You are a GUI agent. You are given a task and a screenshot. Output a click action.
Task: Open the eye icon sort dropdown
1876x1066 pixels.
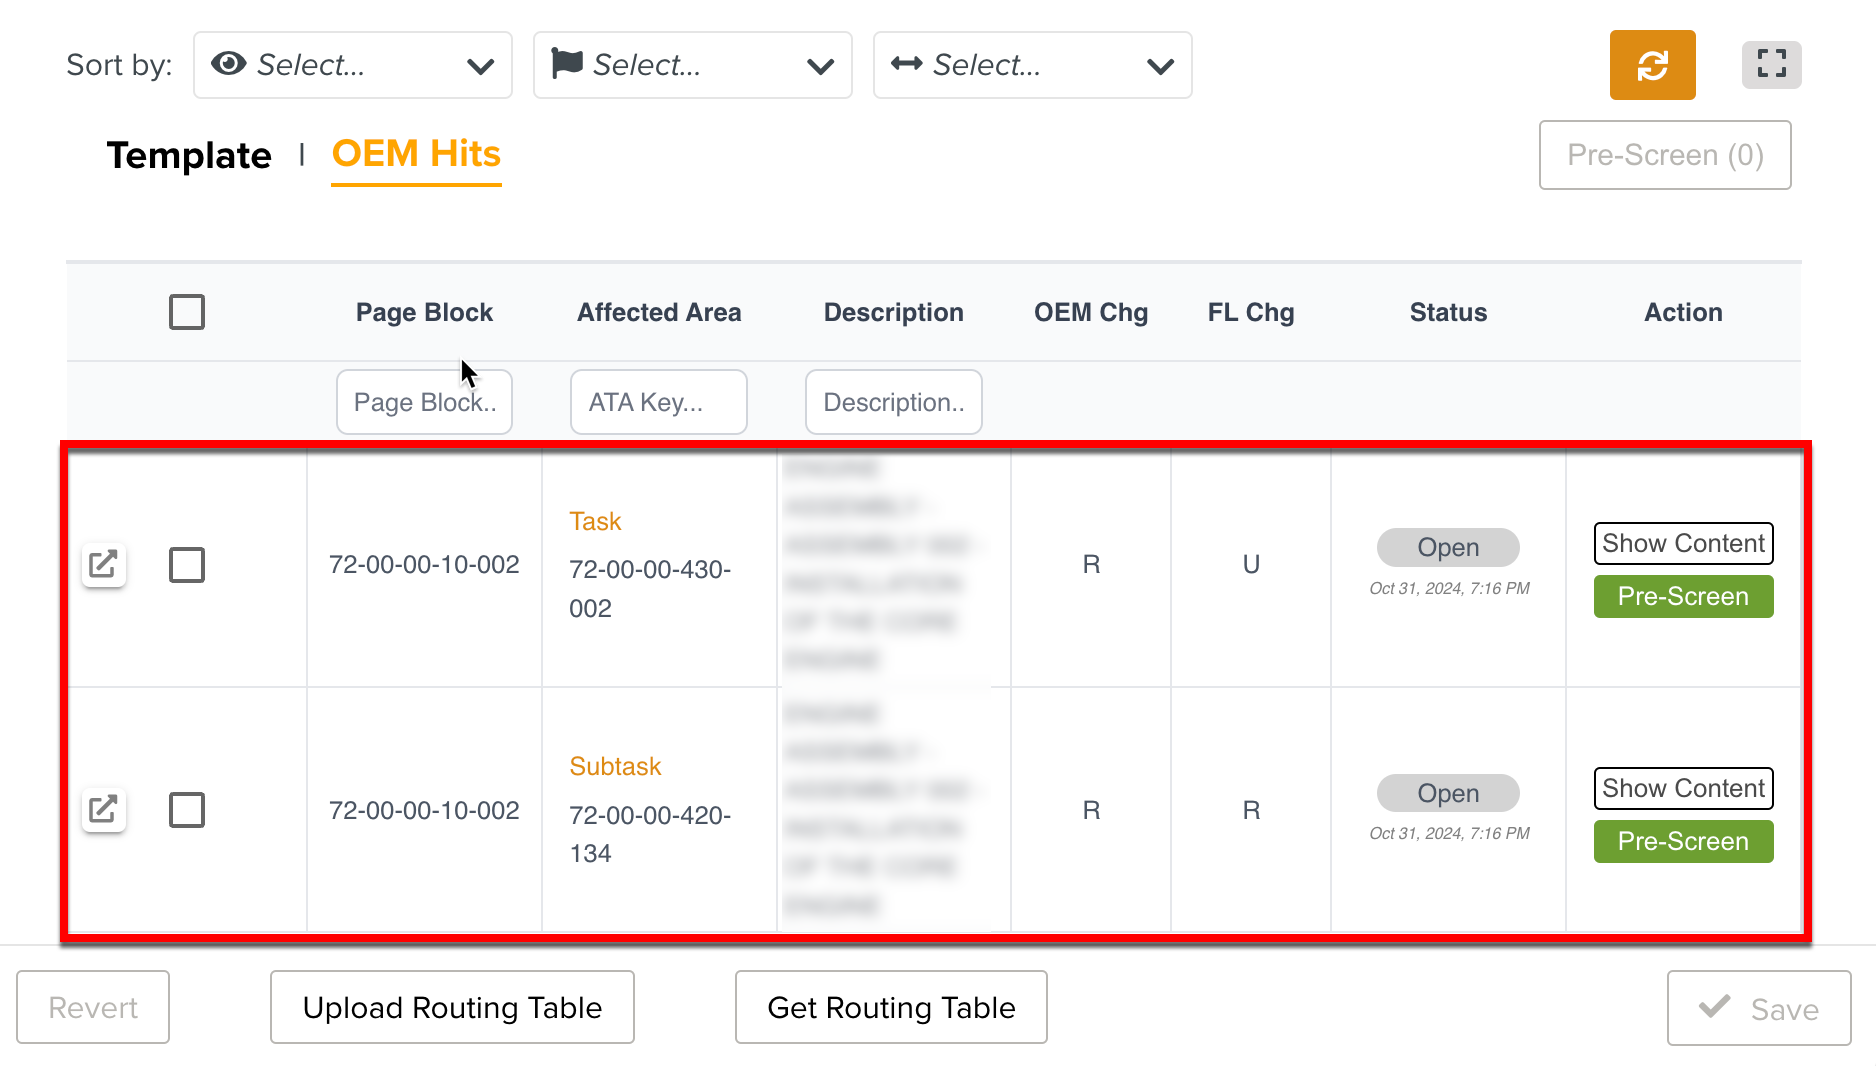(x=352, y=65)
